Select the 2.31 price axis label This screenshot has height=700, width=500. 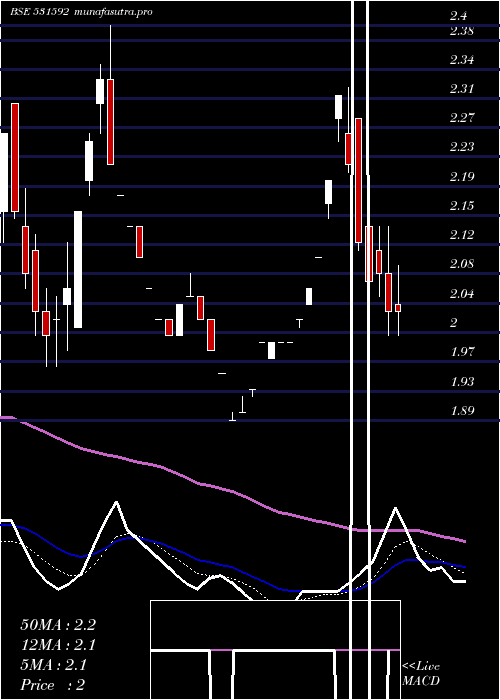click(x=462, y=89)
